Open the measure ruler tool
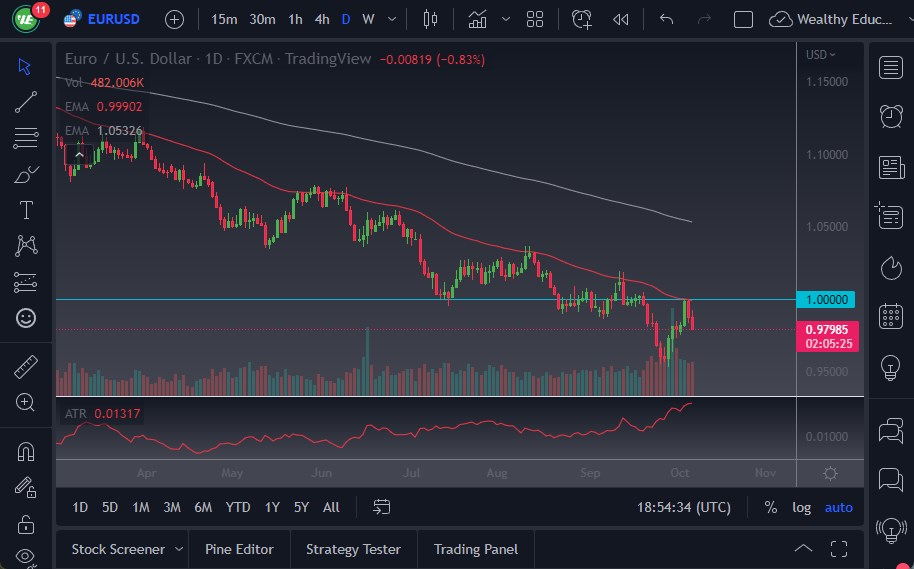This screenshot has height=569, width=914. click(26, 367)
